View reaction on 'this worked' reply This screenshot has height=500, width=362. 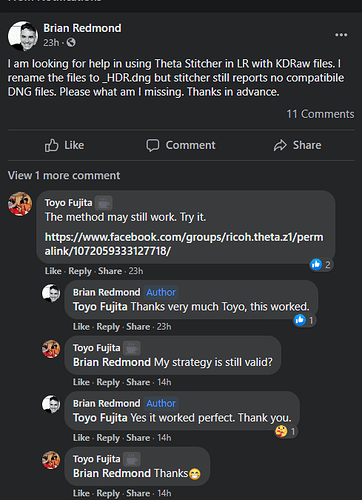pyautogui.click(x=304, y=320)
